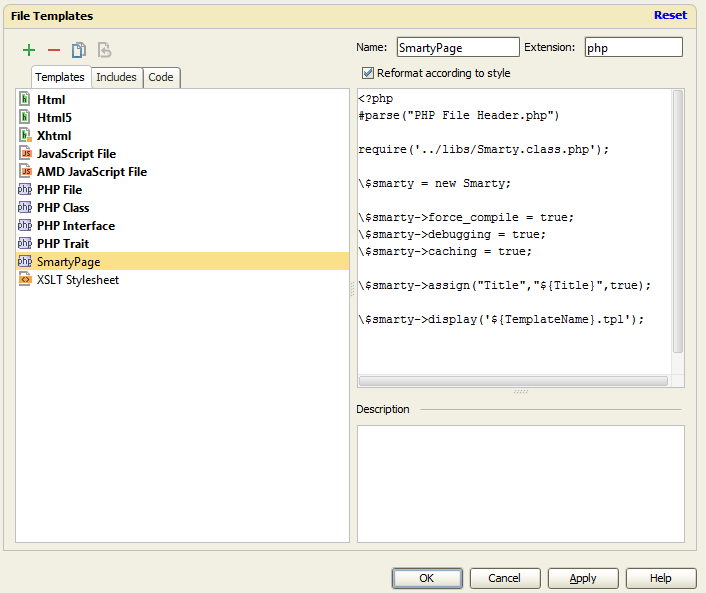This screenshot has height=593, width=706.
Task: Click the template editor vertical scrollbar
Action: click(678, 222)
